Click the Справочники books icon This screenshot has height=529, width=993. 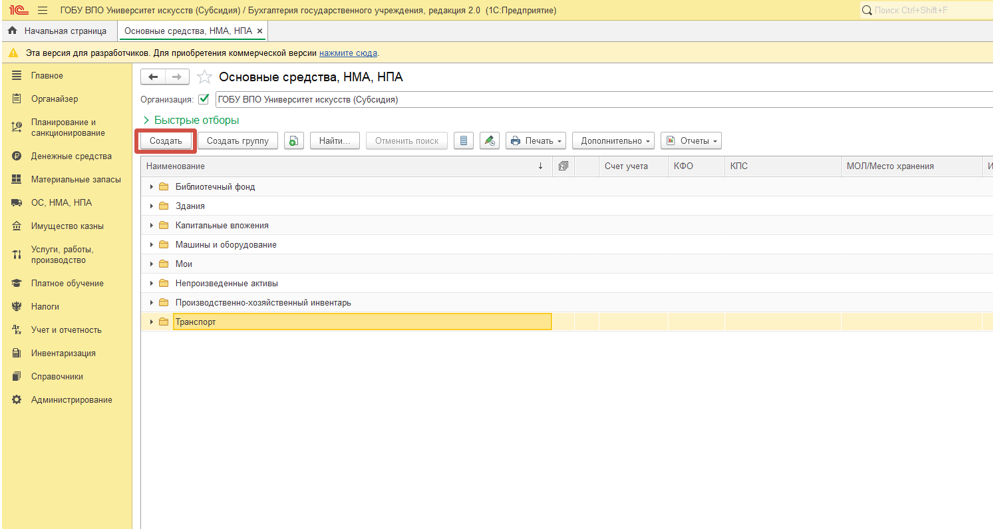[16, 376]
